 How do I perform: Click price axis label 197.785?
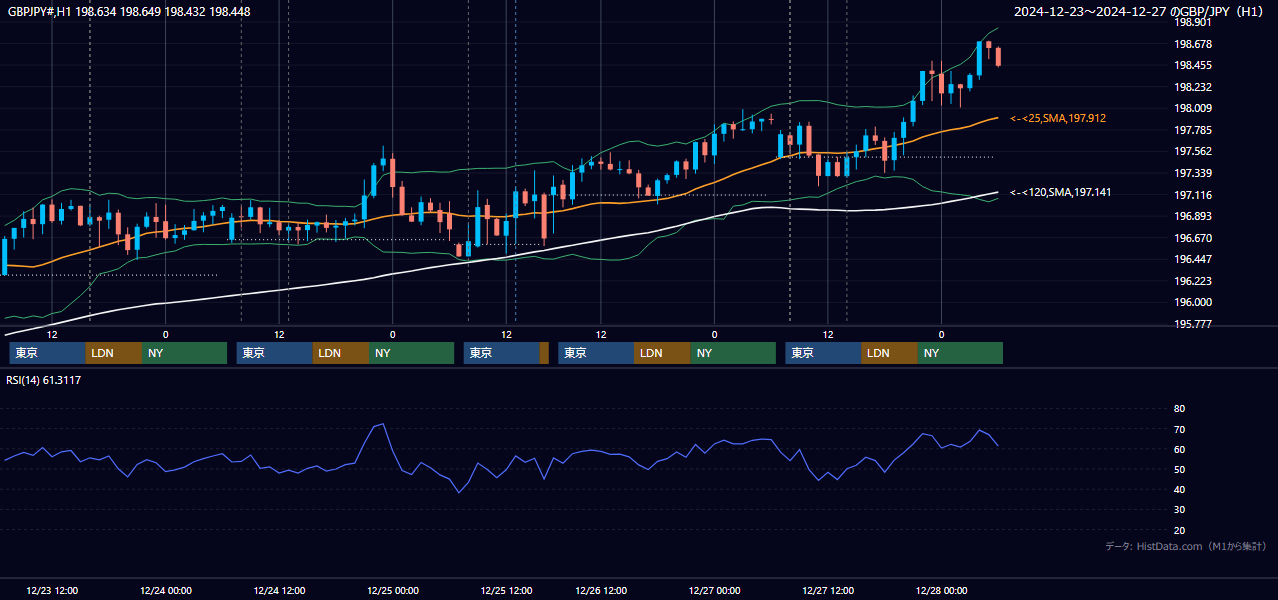tap(1192, 130)
